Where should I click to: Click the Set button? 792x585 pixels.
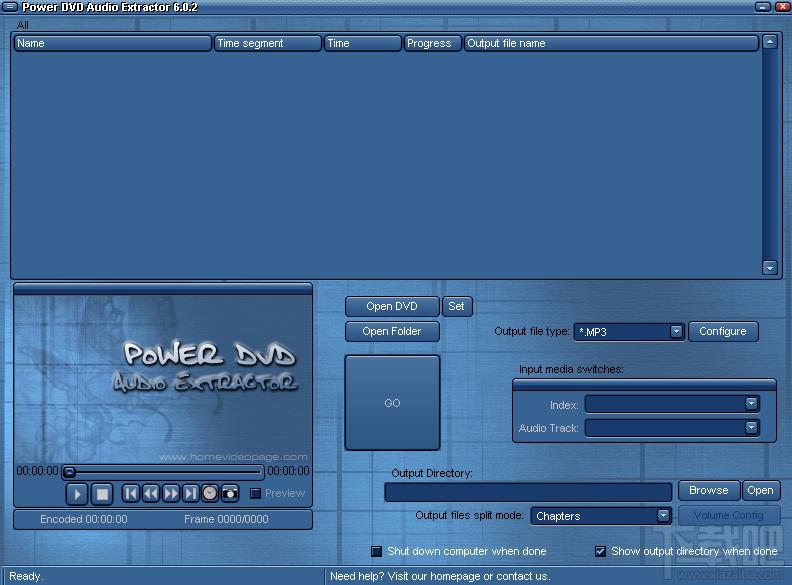[x=457, y=306]
